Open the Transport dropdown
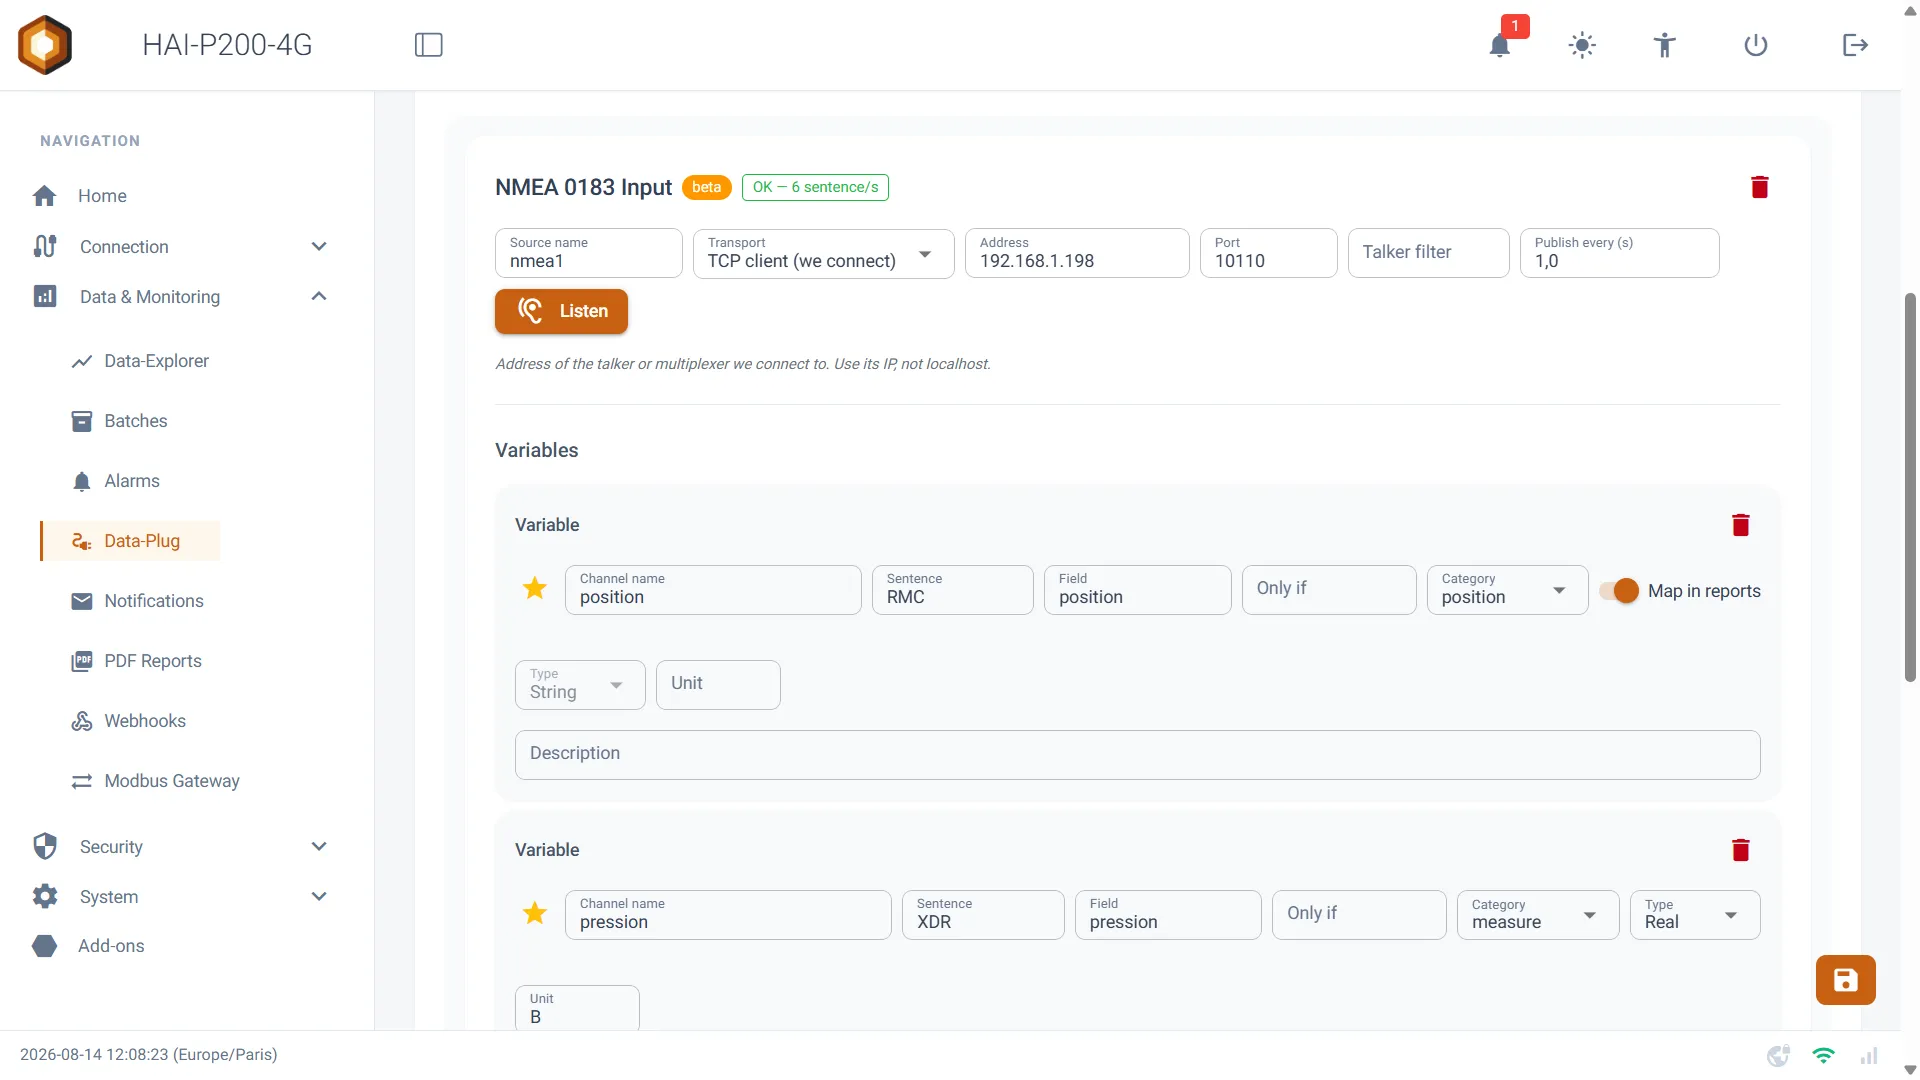Image resolution: width=1920 pixels, height=1080 pixels. [x=824, y=253]
